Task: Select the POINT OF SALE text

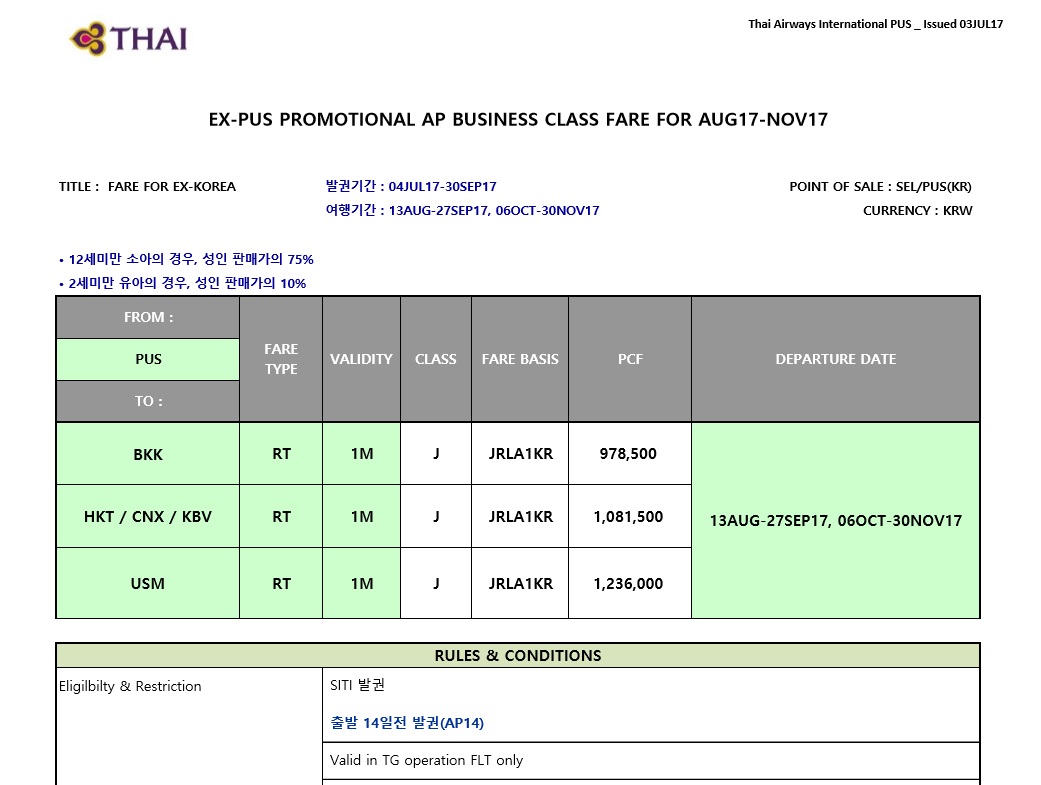Action: tap(880, 187)
